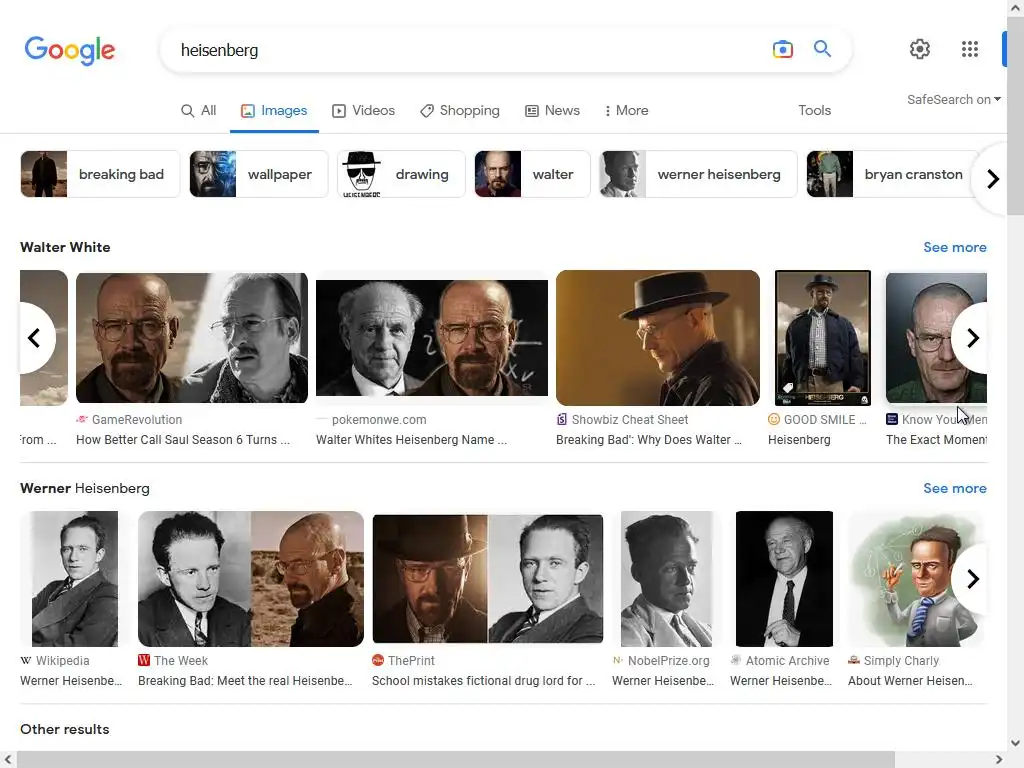Click the vertical scrollbar thumb

1015,116
